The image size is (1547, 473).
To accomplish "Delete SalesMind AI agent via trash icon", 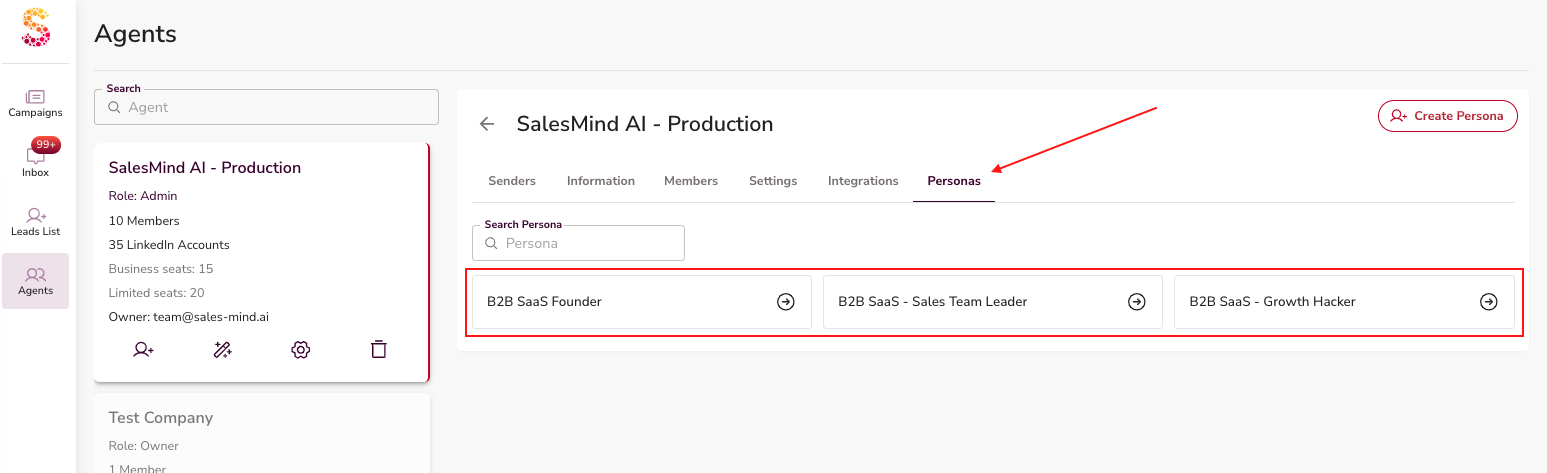I will [378, 350].
